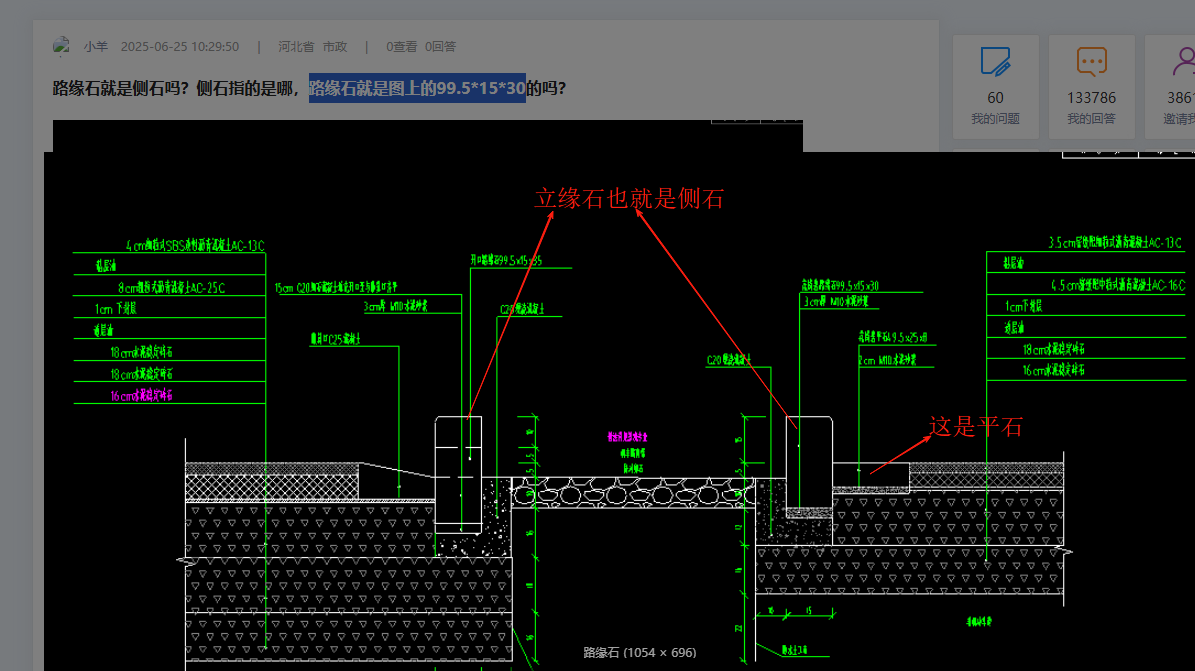Click the red annotation 立缘石也就是侧石
The height and width of the screenshot is (671, 1195).
[x=630, y=198]
